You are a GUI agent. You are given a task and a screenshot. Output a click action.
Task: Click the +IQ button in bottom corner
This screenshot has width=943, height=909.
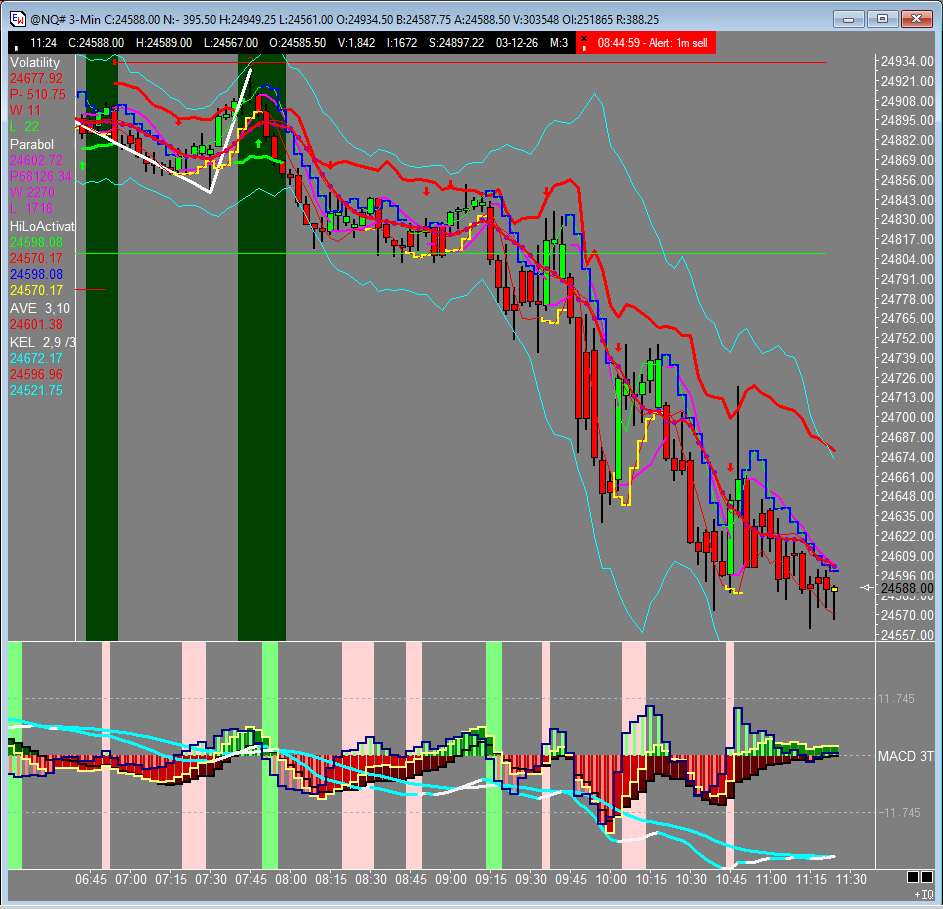click(x=924, y=893)
